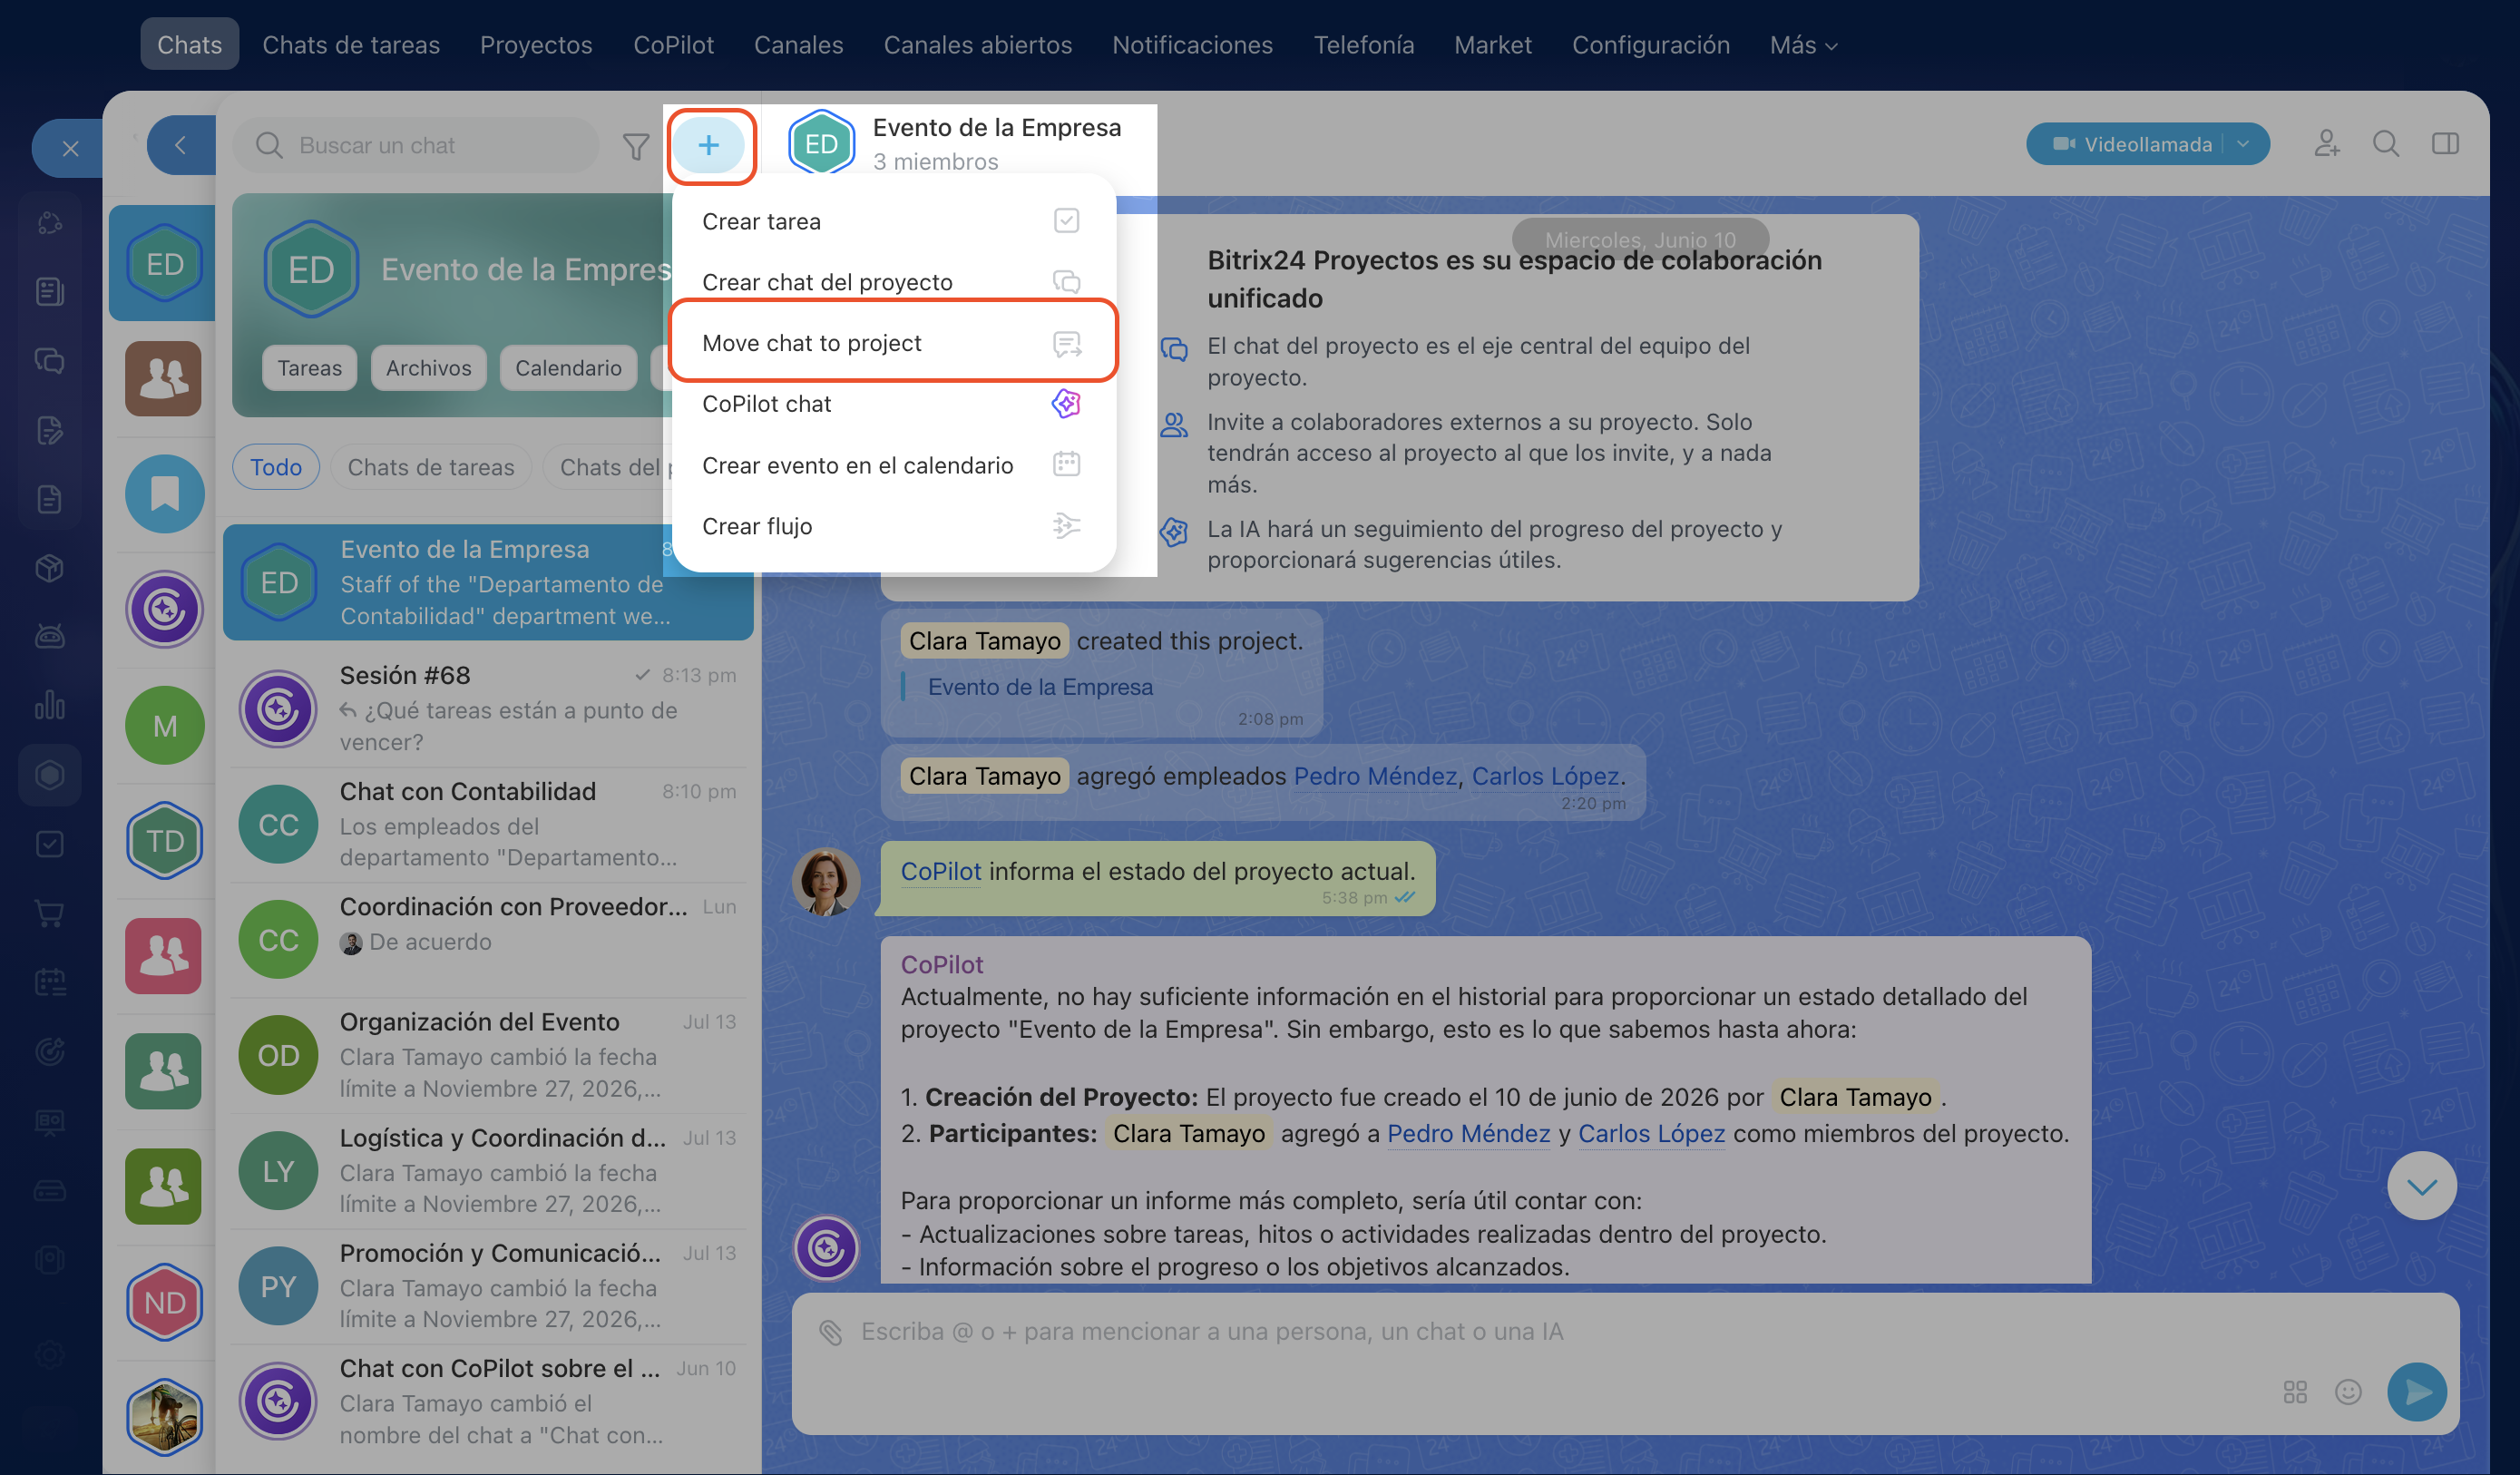Open the Chat con Contabilidad conversation

tap(488, 824)
